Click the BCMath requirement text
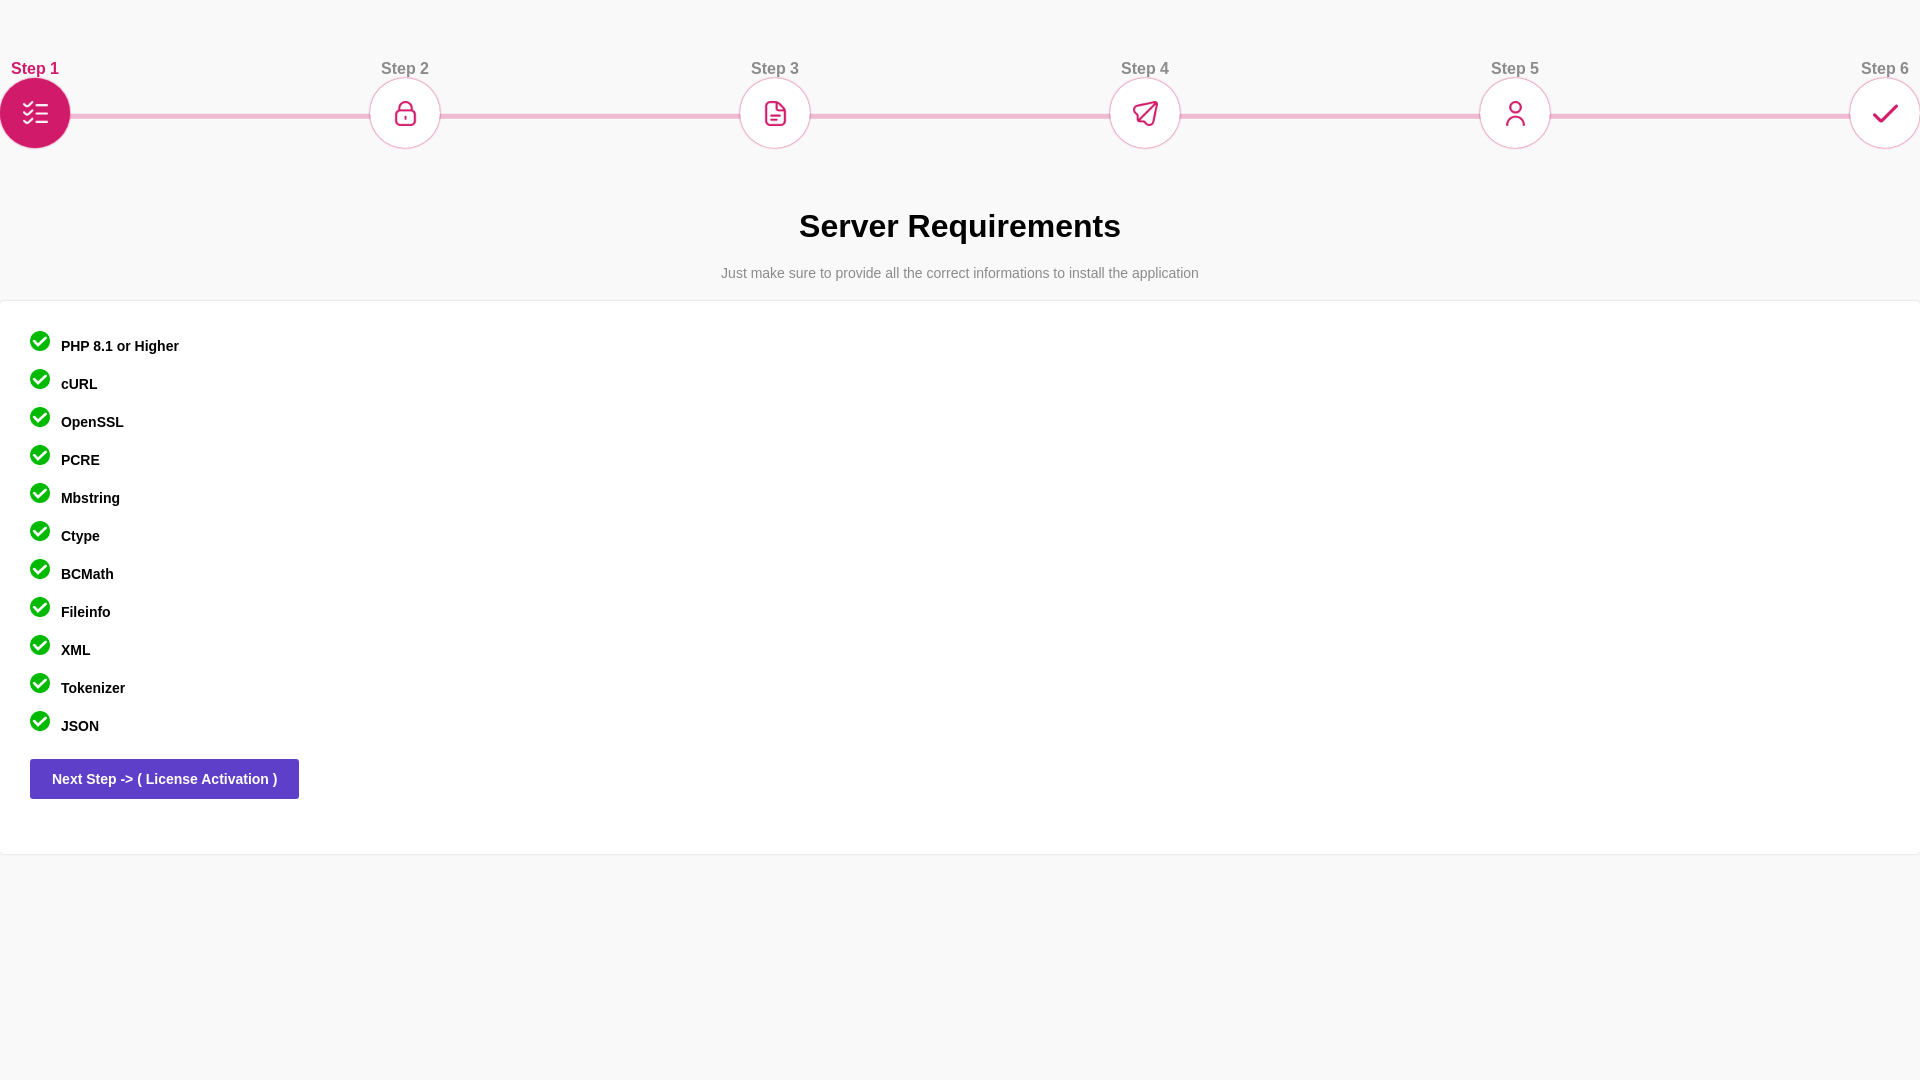The width and height of the screenshot is (1920, 1080). 87,574
